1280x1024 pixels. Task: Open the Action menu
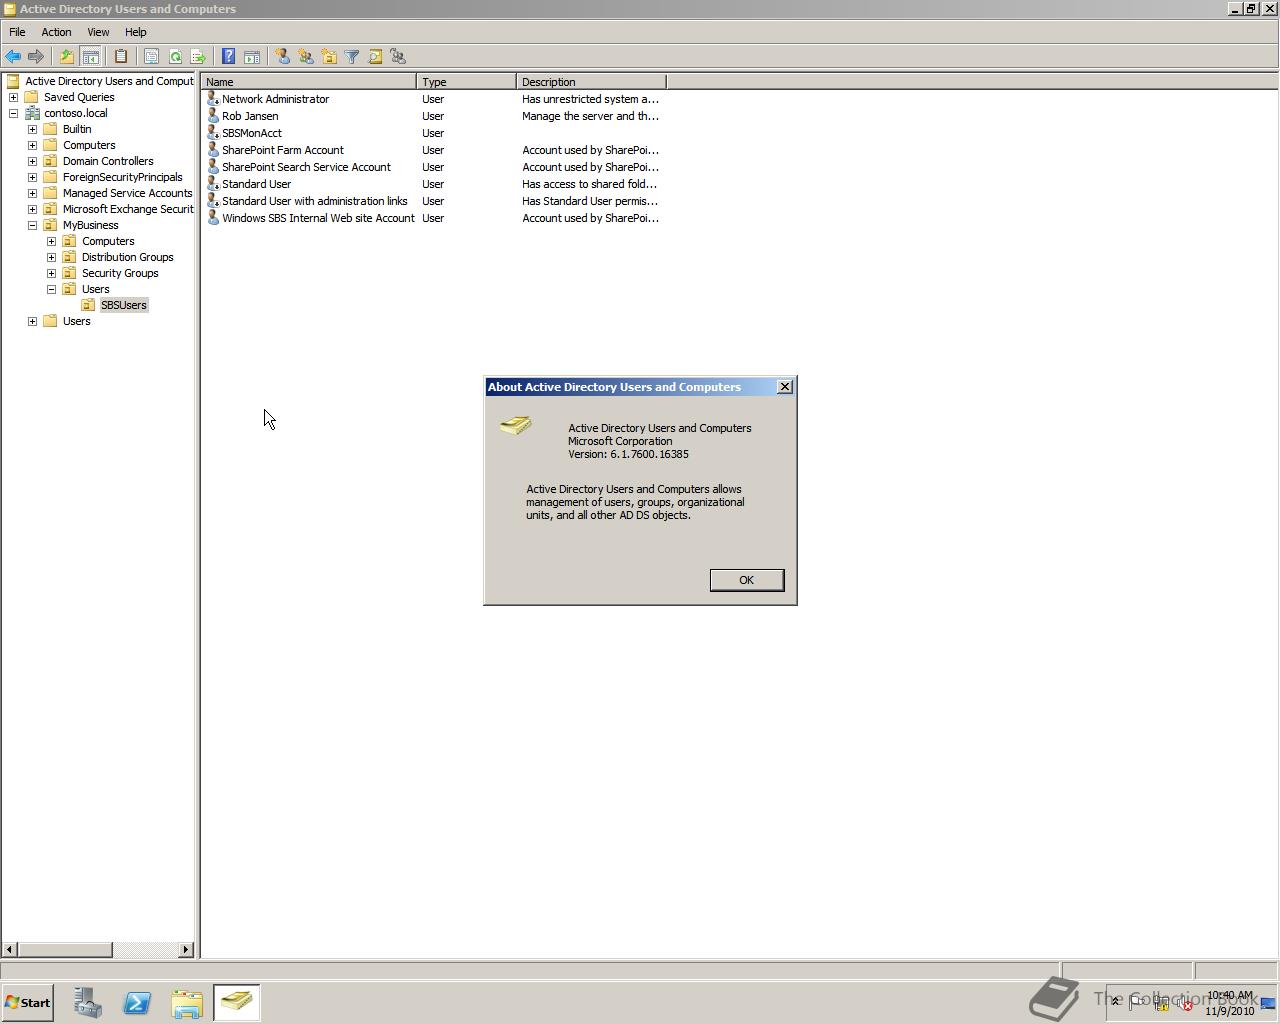pos(56,32)
